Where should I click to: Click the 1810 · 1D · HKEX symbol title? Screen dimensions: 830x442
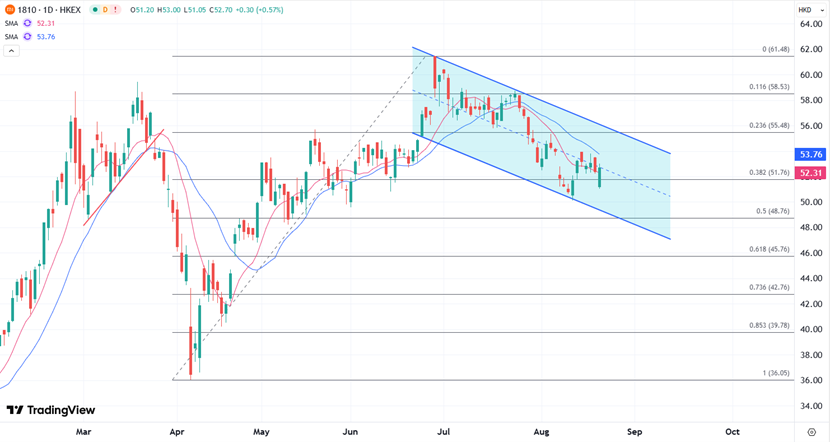click(x=49, y=10)
